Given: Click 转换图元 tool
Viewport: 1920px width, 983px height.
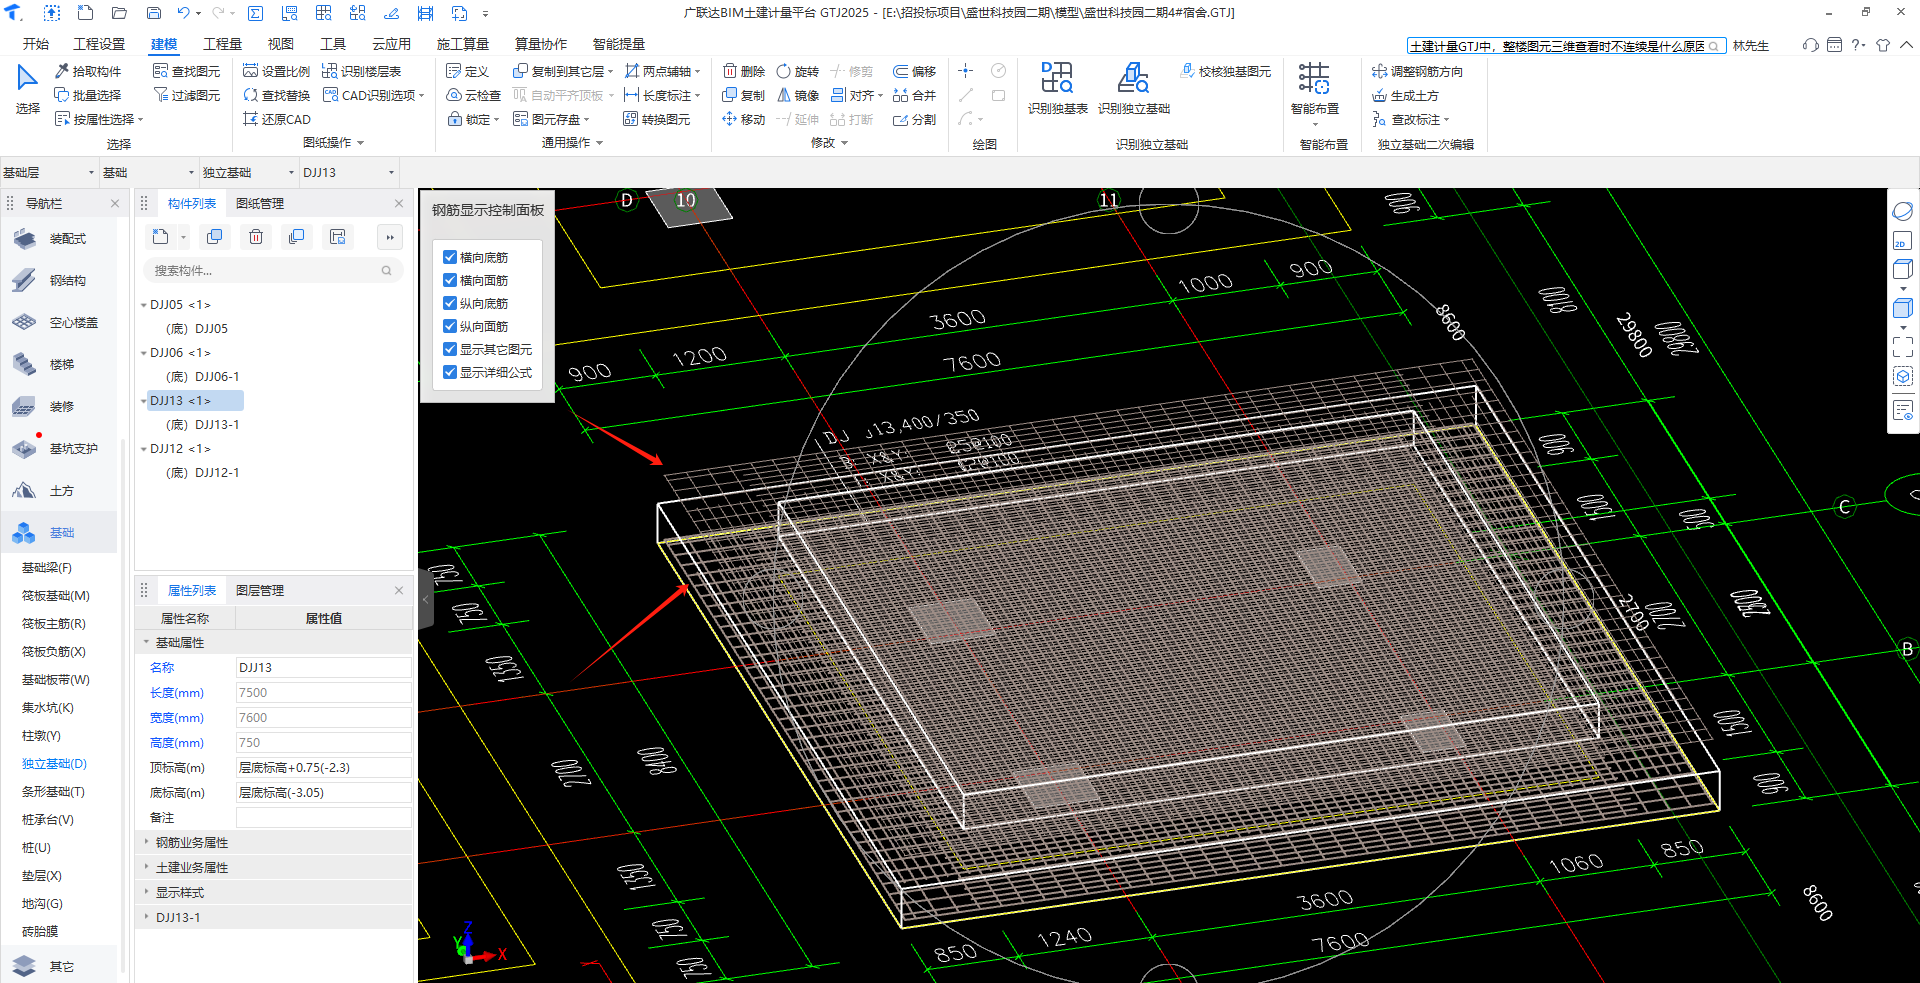Looking at the screenshot, I should click(x=656, y=119).
